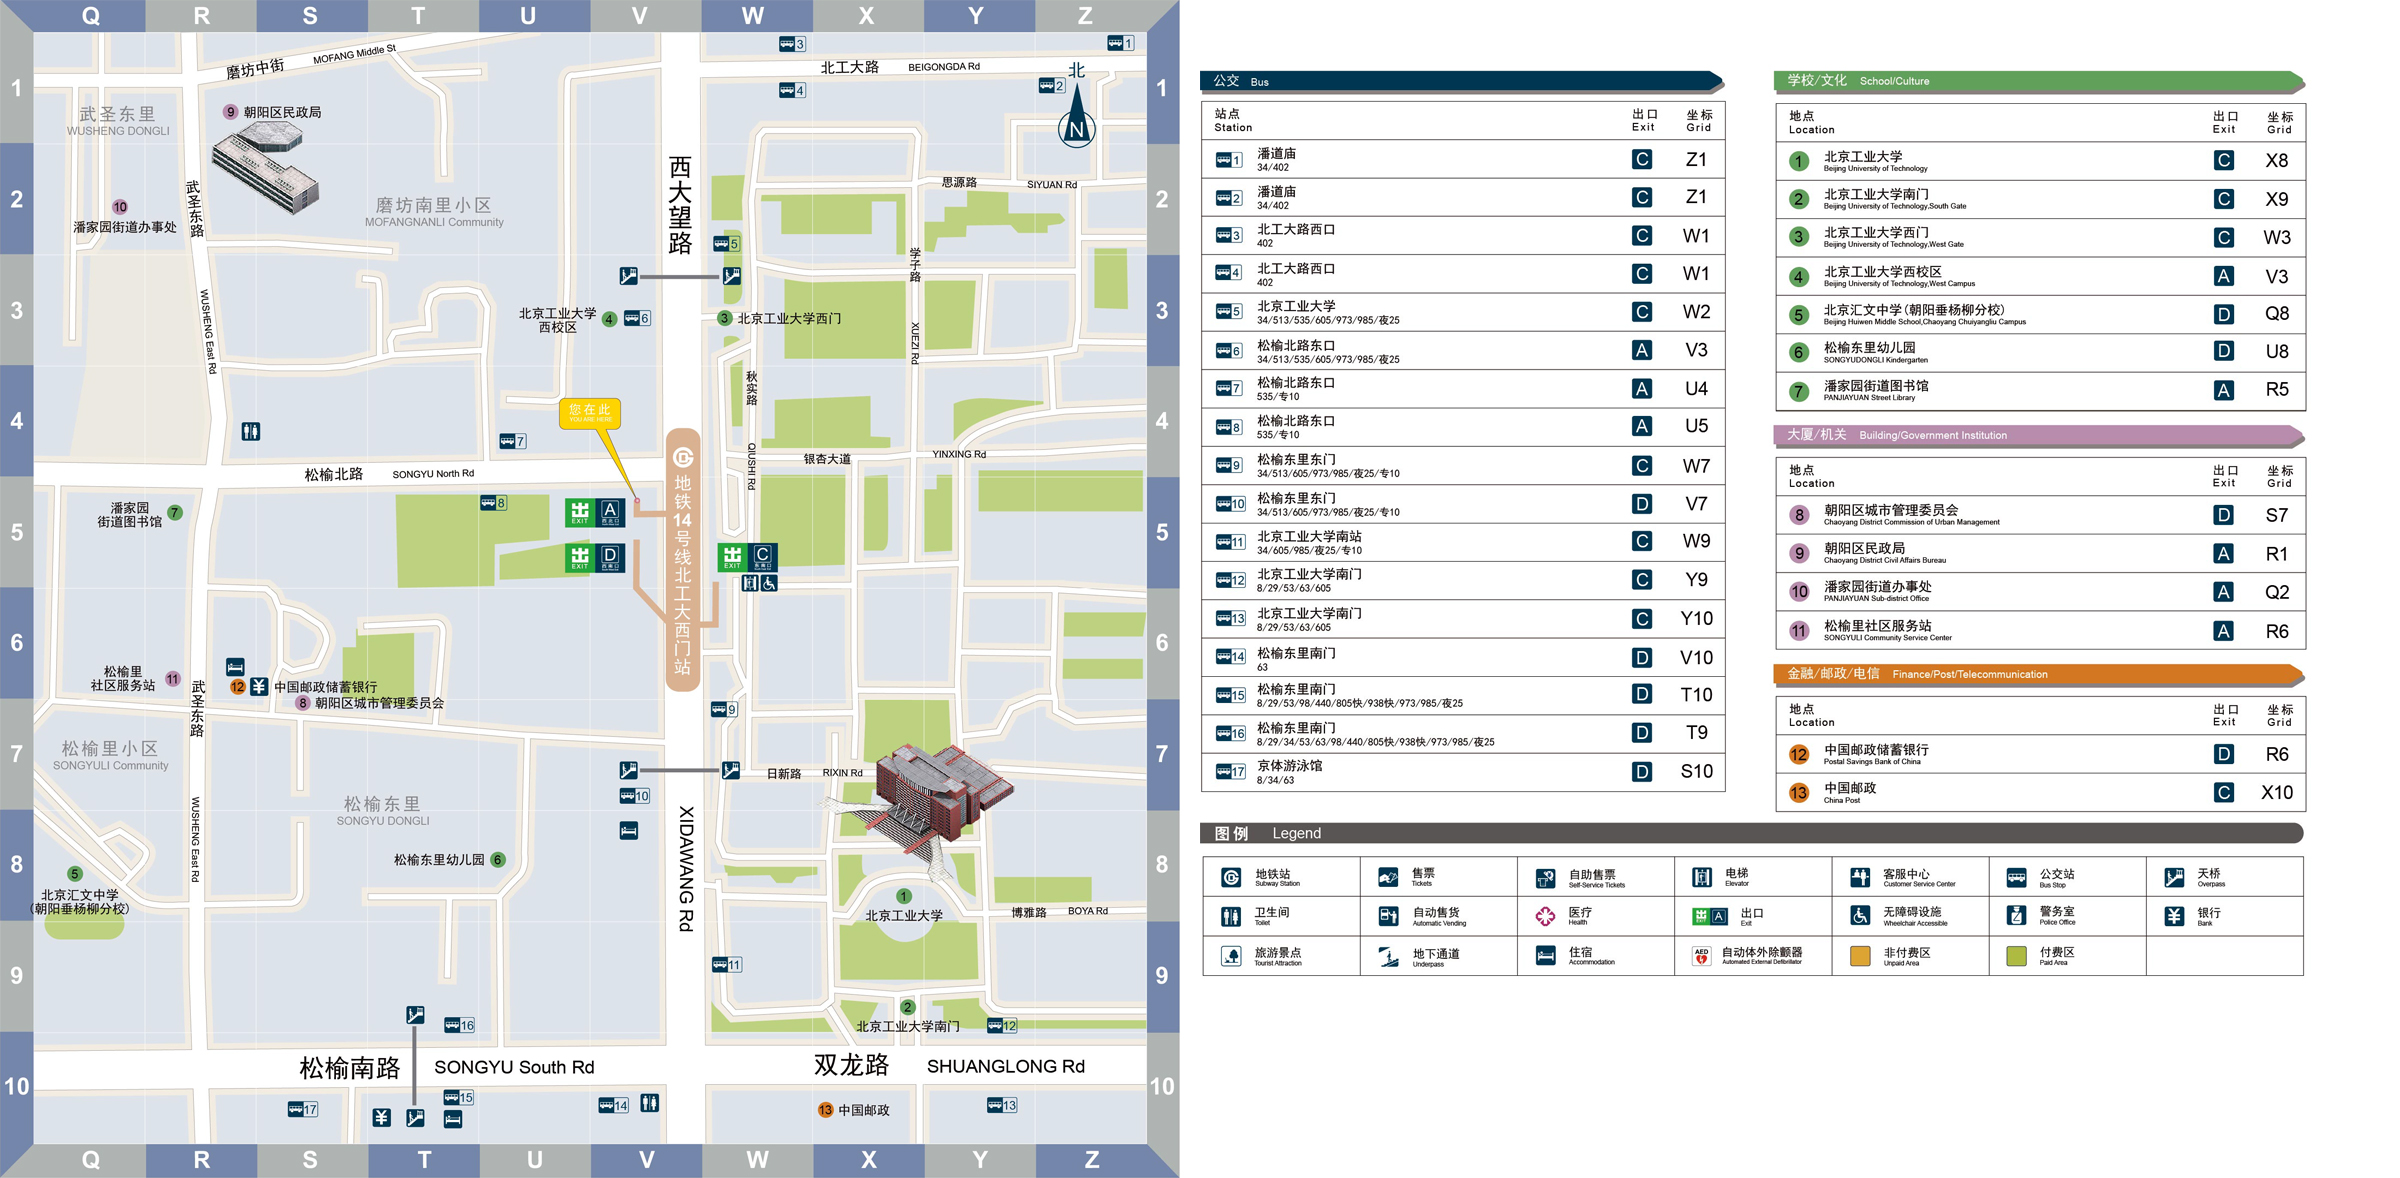Click the Self-Service Tickets legend icon

coord(1545,878)
